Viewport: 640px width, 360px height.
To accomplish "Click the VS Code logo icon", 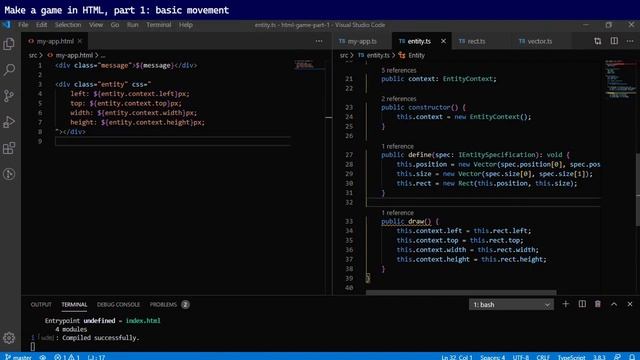I will click(7, 25).
